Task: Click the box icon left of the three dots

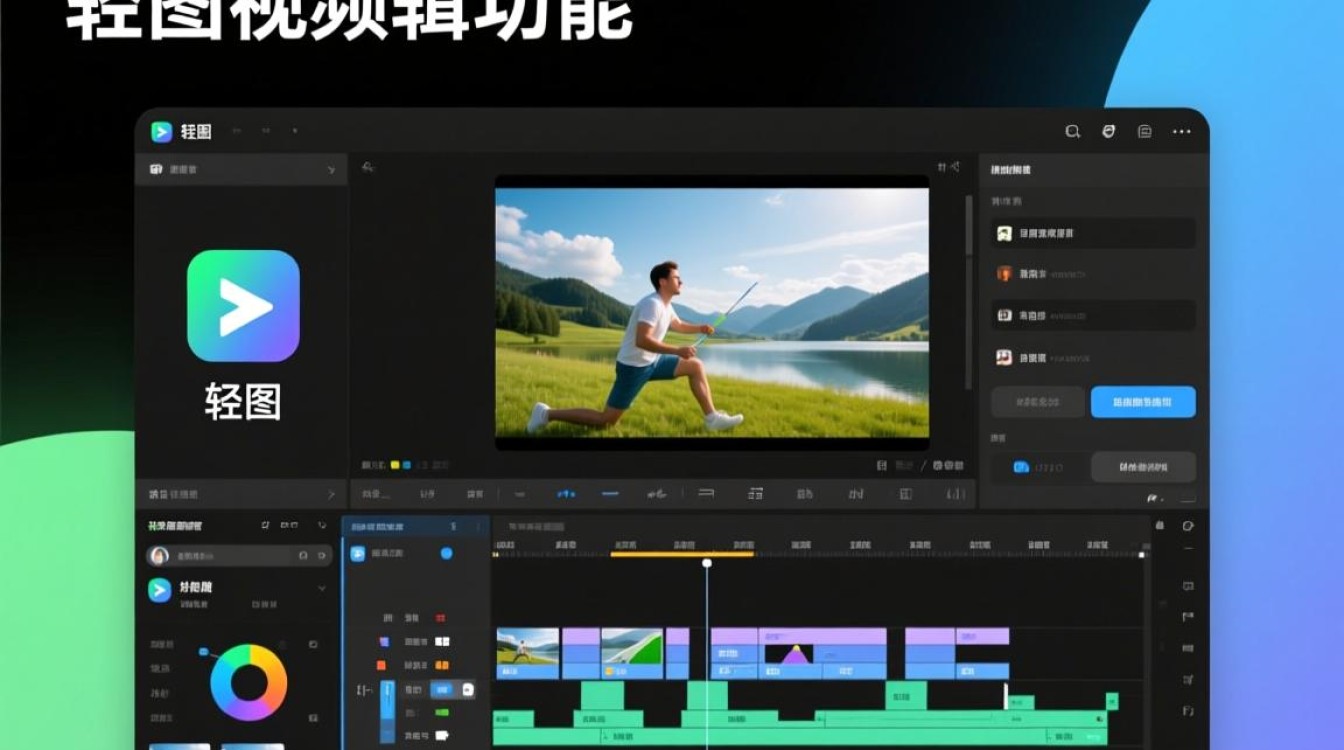Action: (1145, 131)
